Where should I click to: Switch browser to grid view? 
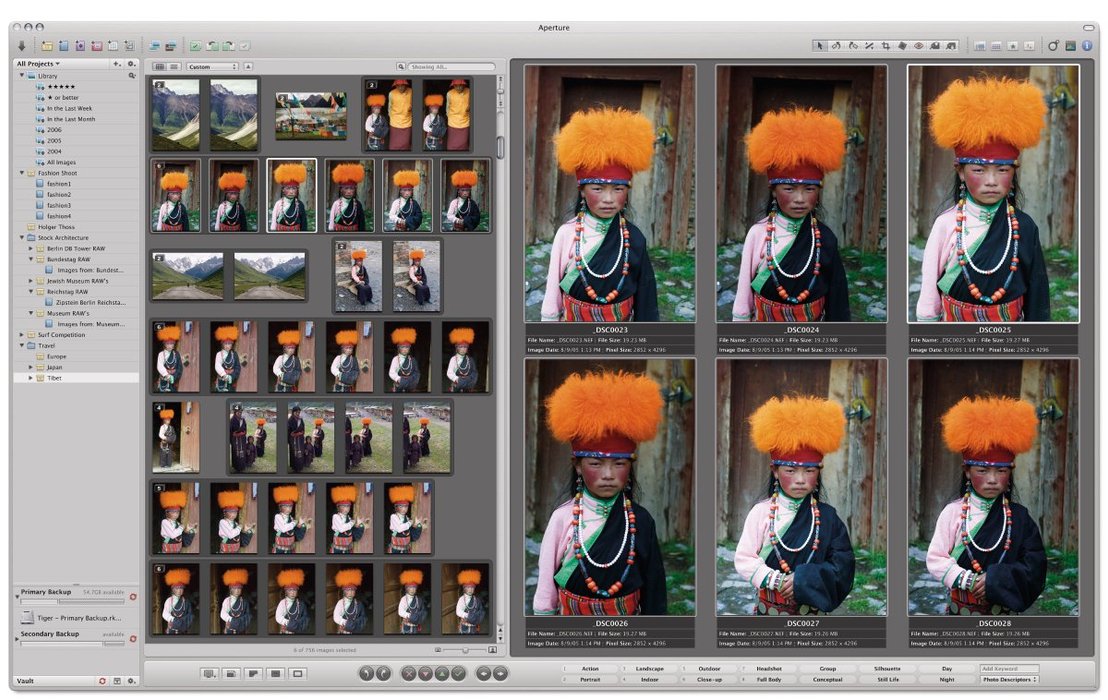click(x=159, y=67)
